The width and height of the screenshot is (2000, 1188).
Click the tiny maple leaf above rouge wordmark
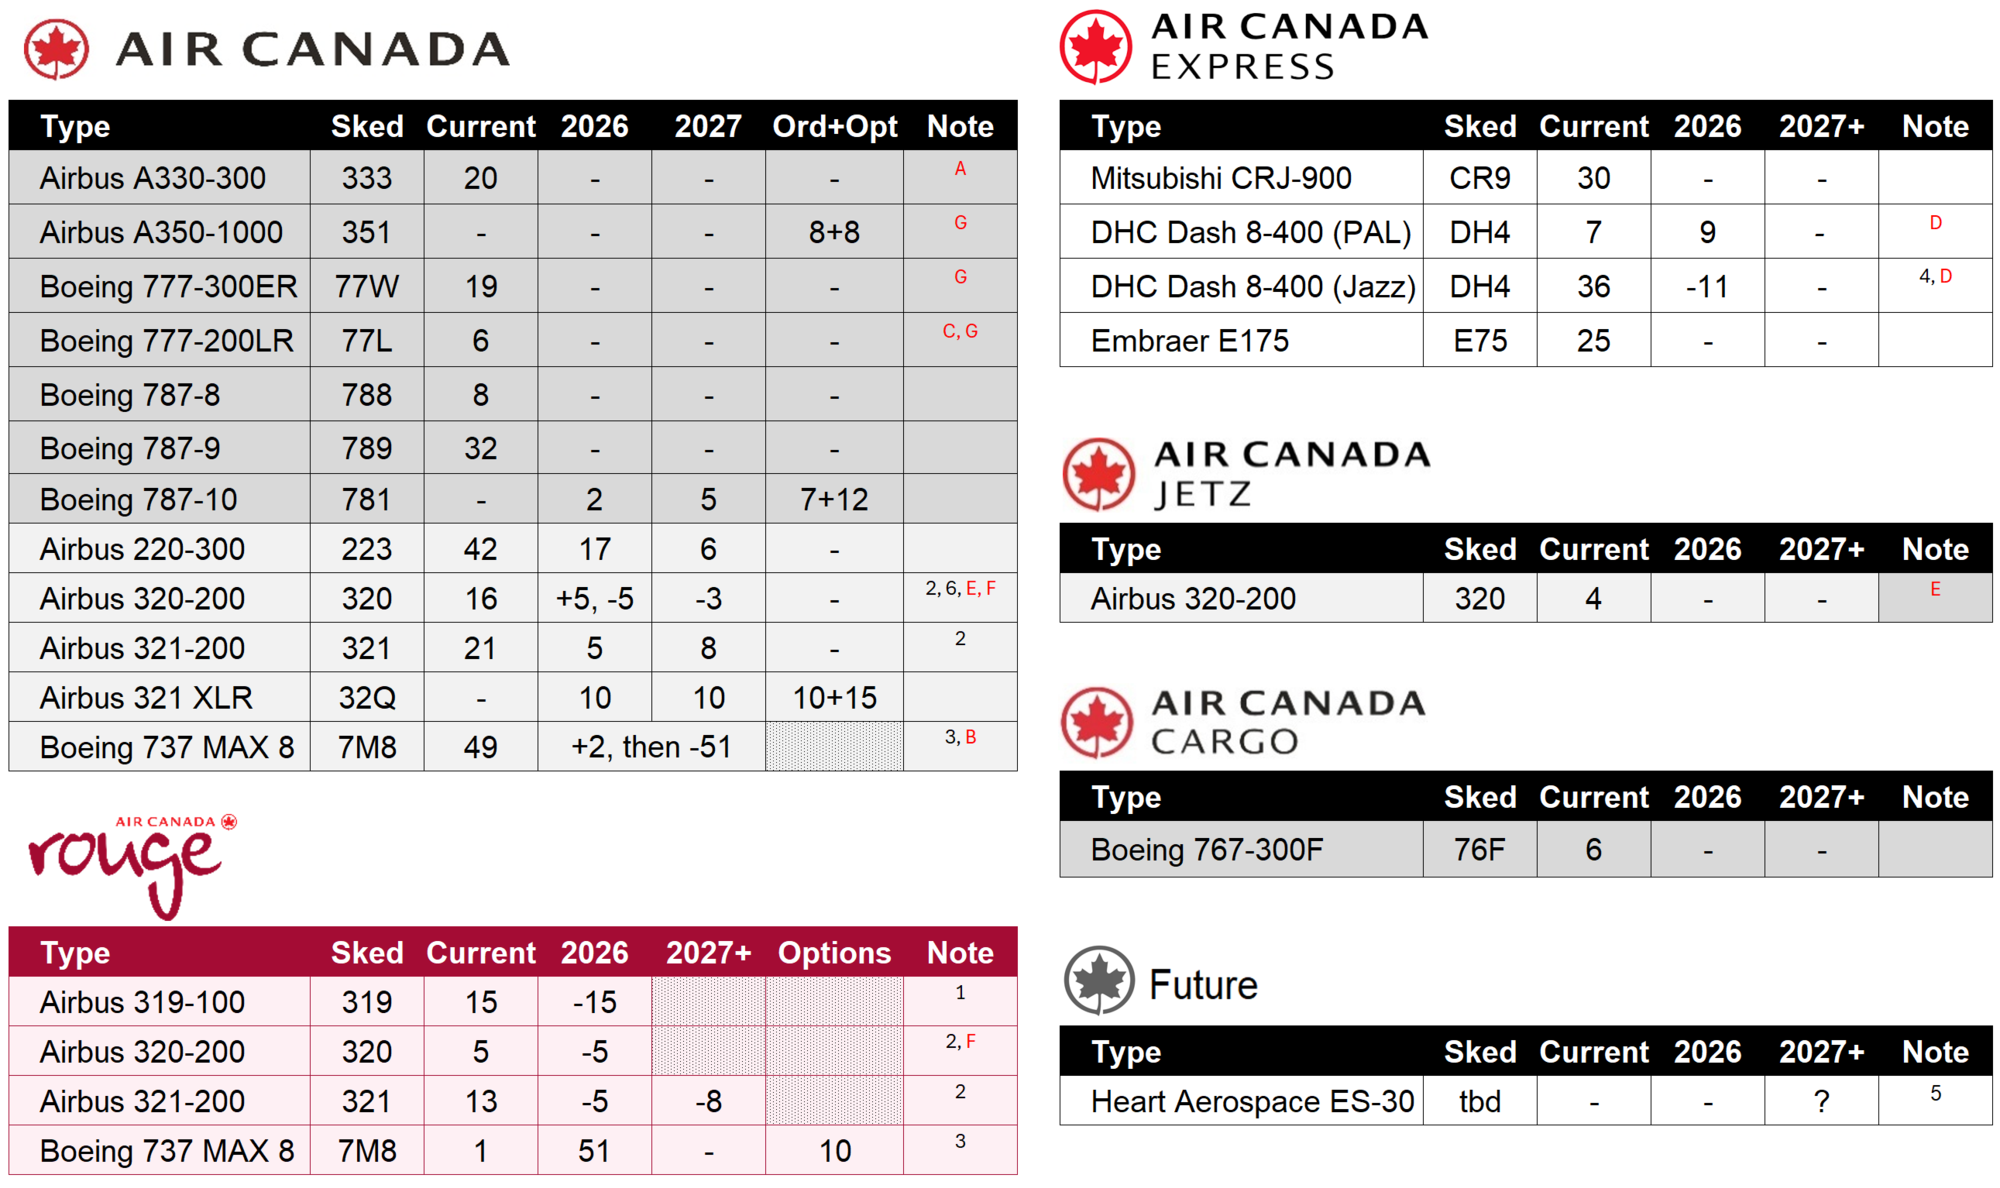pos(229,822)
